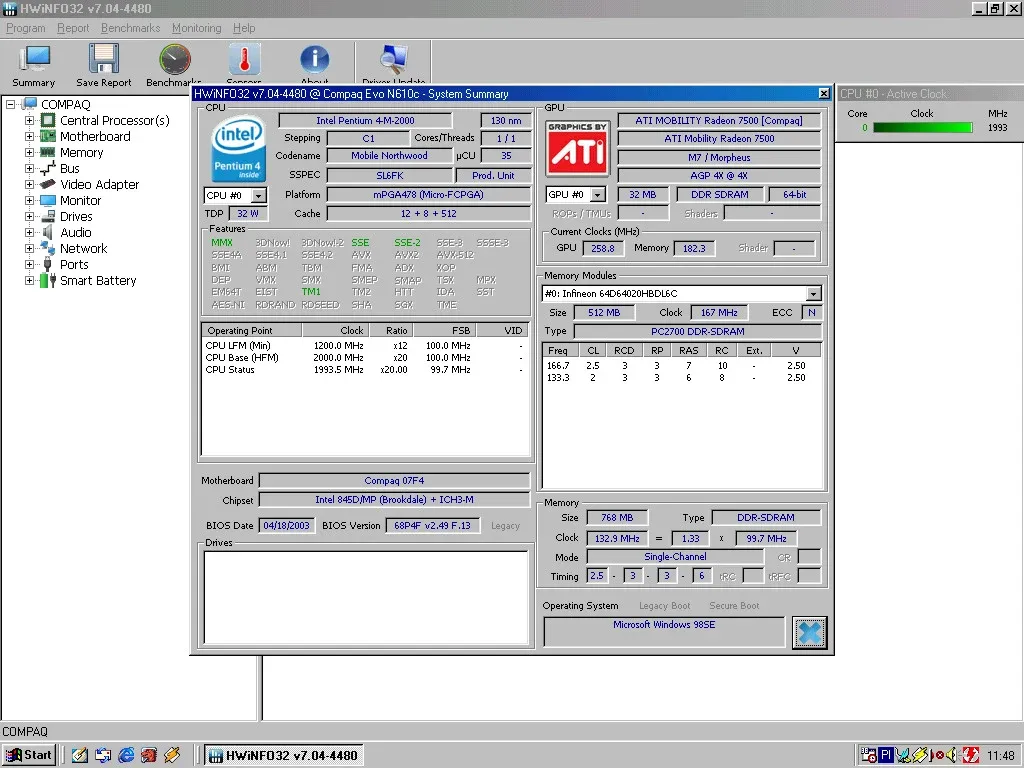Click Show Desktop quick launch icon
This screenshot has width=1024, height=768.
point(80,755)
